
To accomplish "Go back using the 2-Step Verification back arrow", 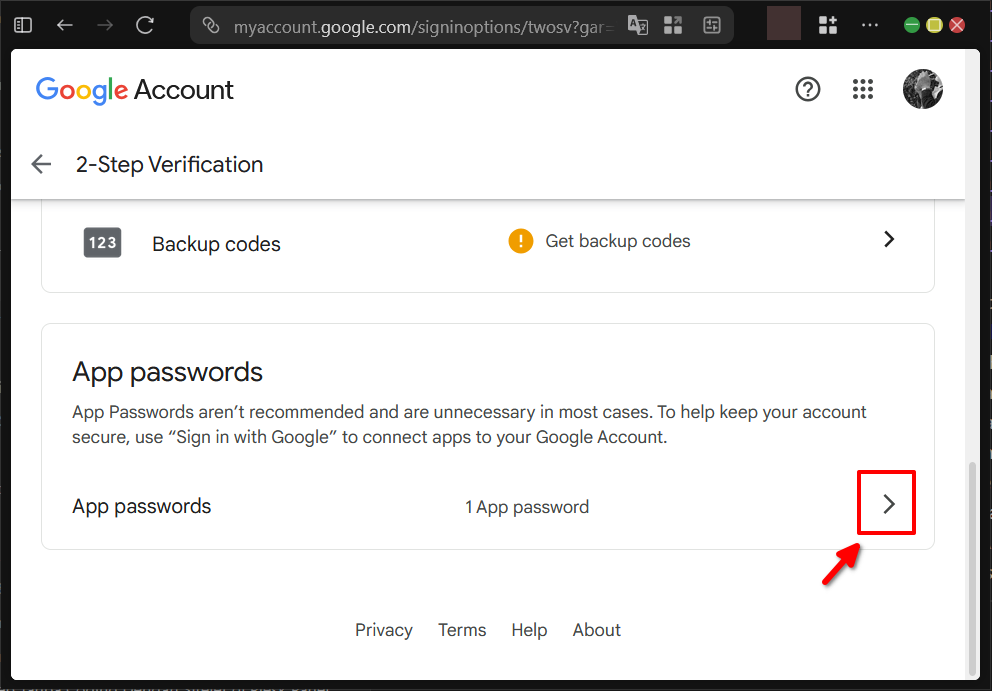I will 40,163.
